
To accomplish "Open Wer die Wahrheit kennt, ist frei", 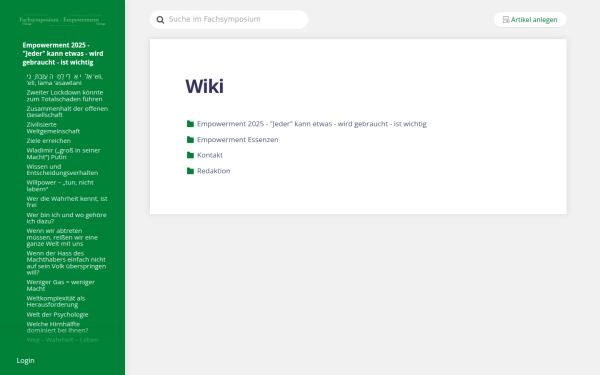I will tap(67, 202).
